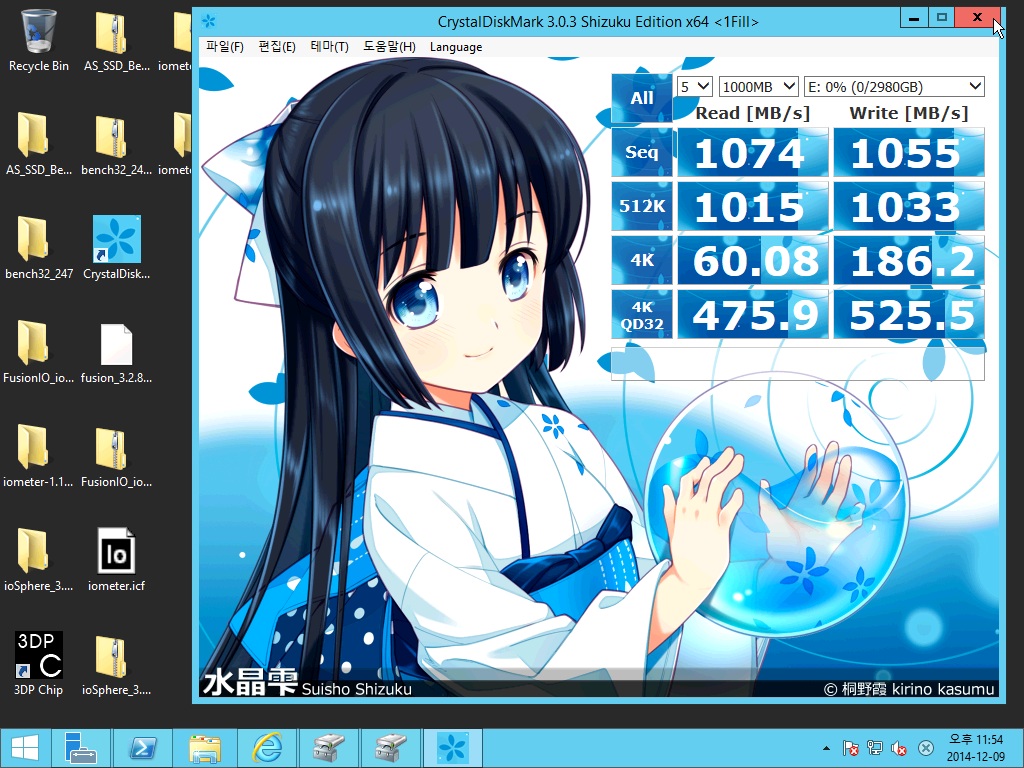
Task: Open the Recycle Bin desktop icon
Action: (38, 39)
